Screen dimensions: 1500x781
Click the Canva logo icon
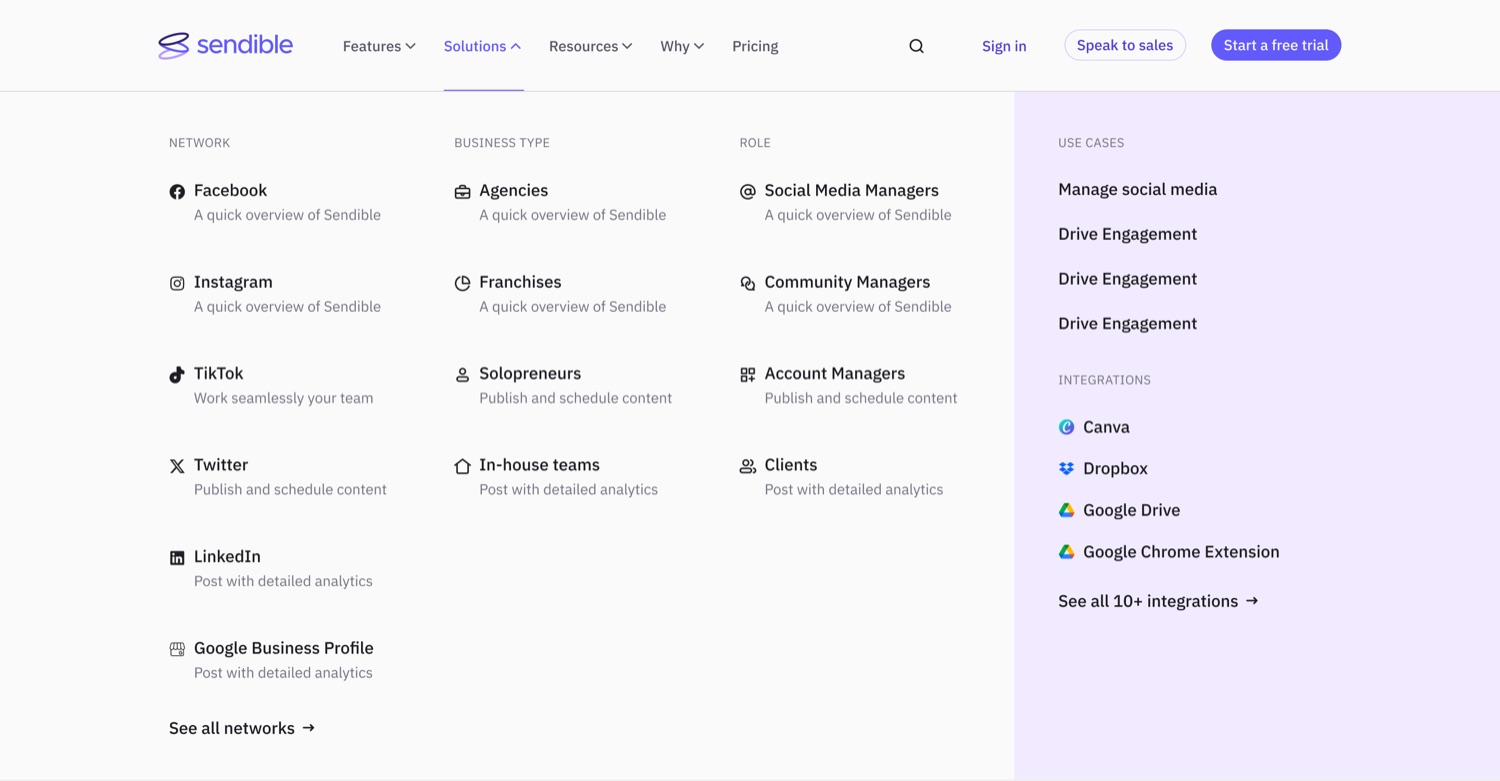1066,427
